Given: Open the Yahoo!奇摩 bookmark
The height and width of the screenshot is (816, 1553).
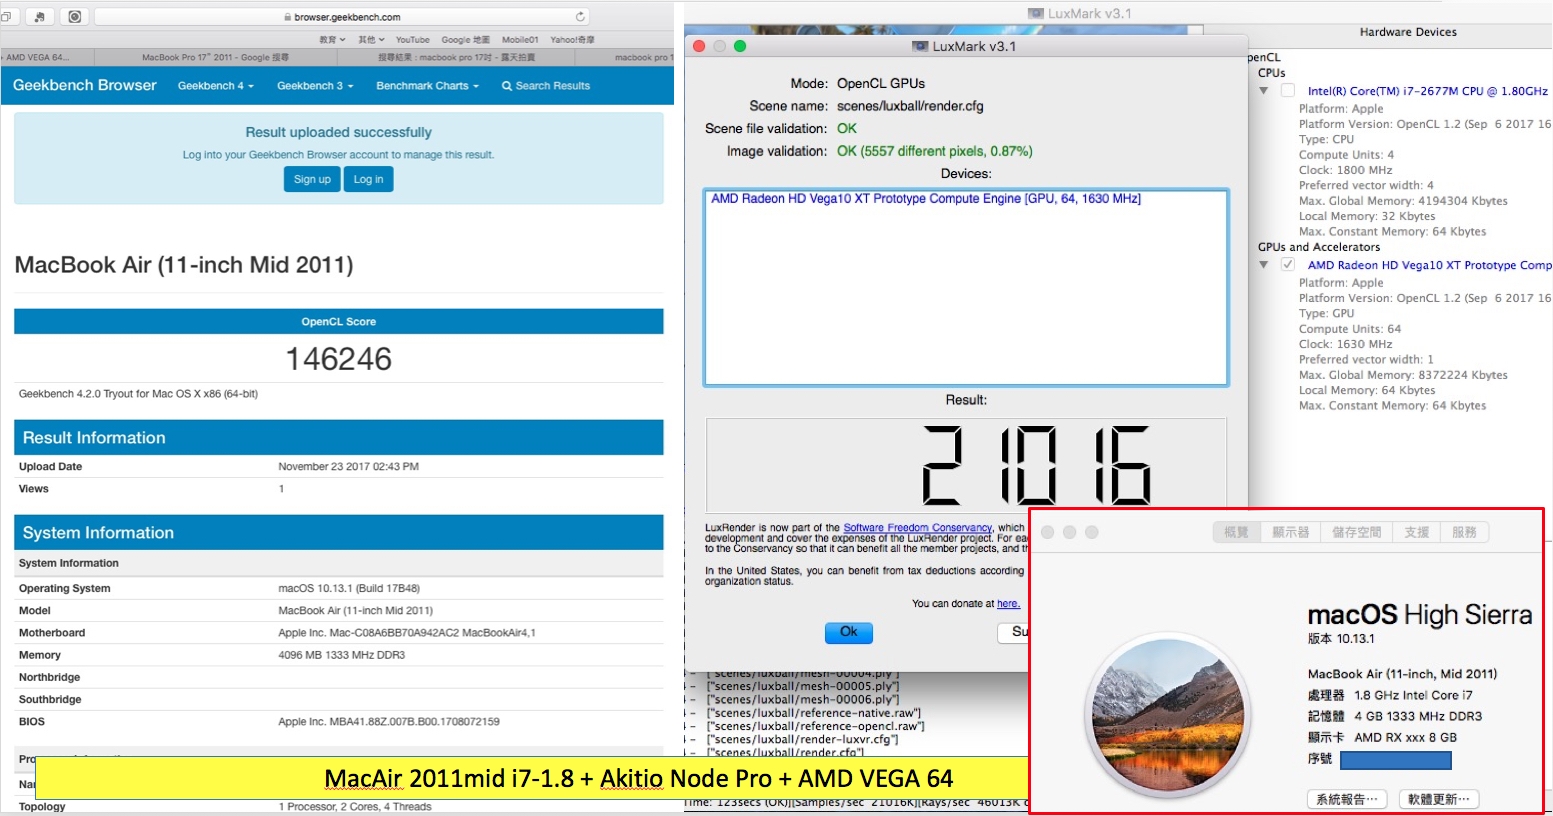Looking at the screenshot, I should pos(572,40).
